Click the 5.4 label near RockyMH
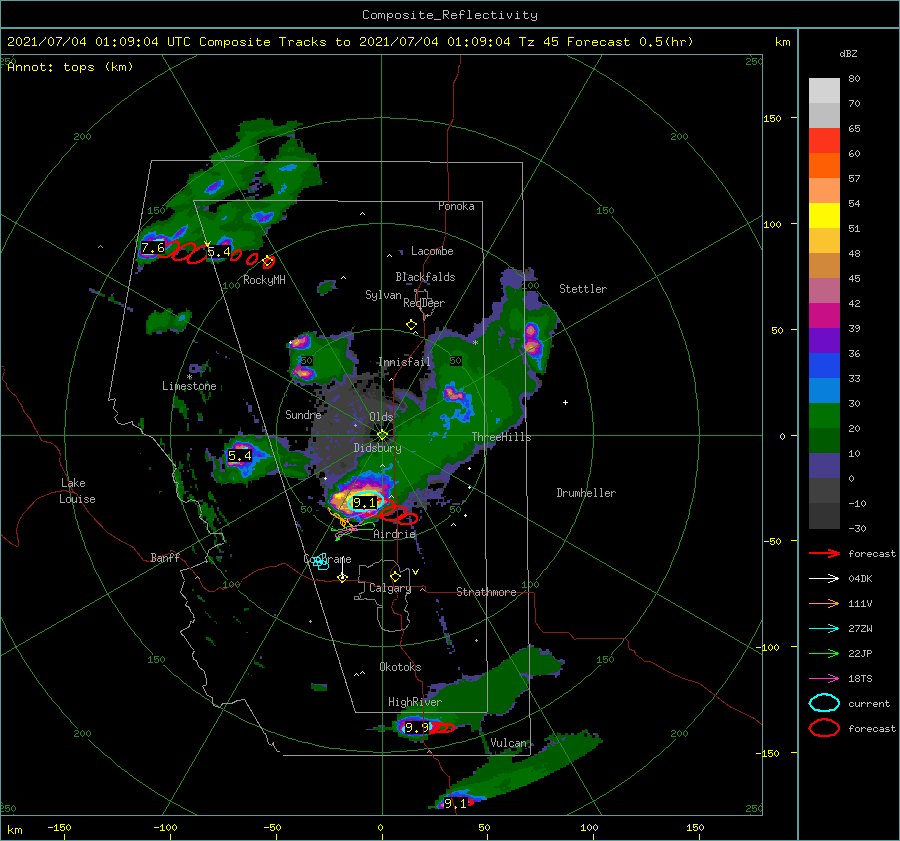 pos(219,251)
